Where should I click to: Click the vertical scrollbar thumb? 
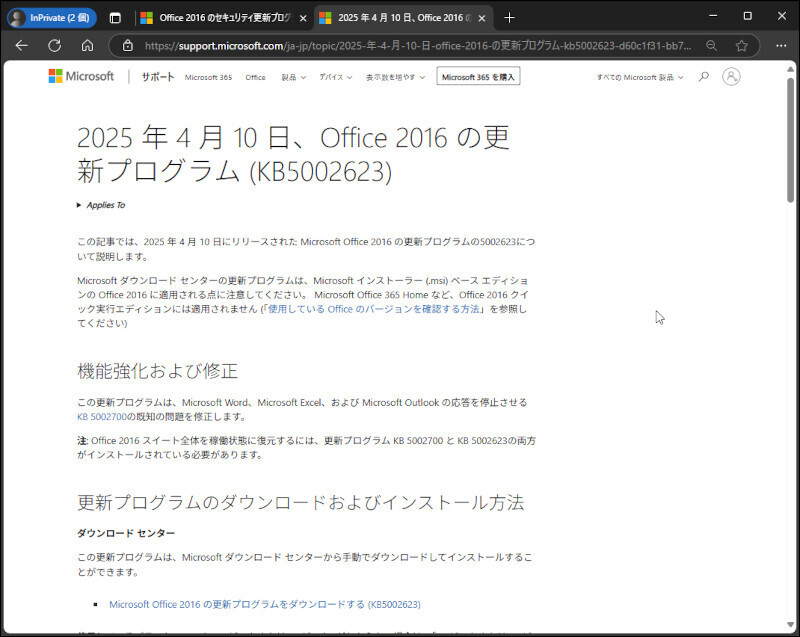790,140
